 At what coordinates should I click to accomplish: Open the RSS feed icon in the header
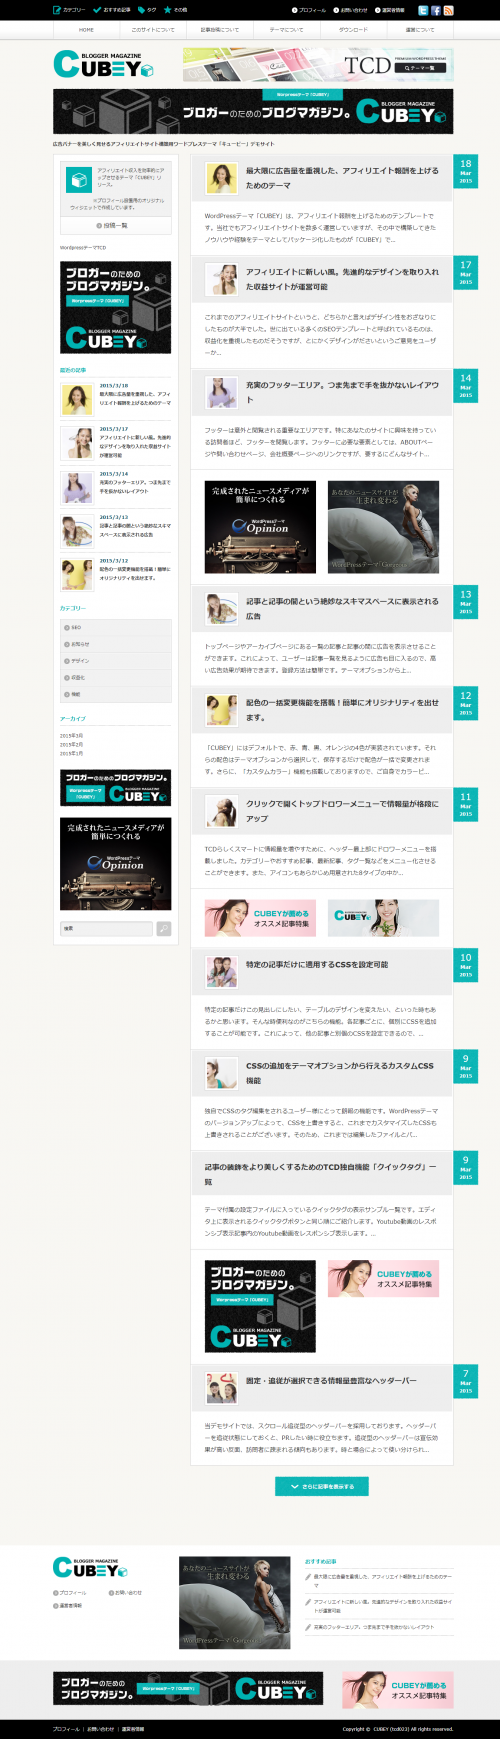point(448,10)
